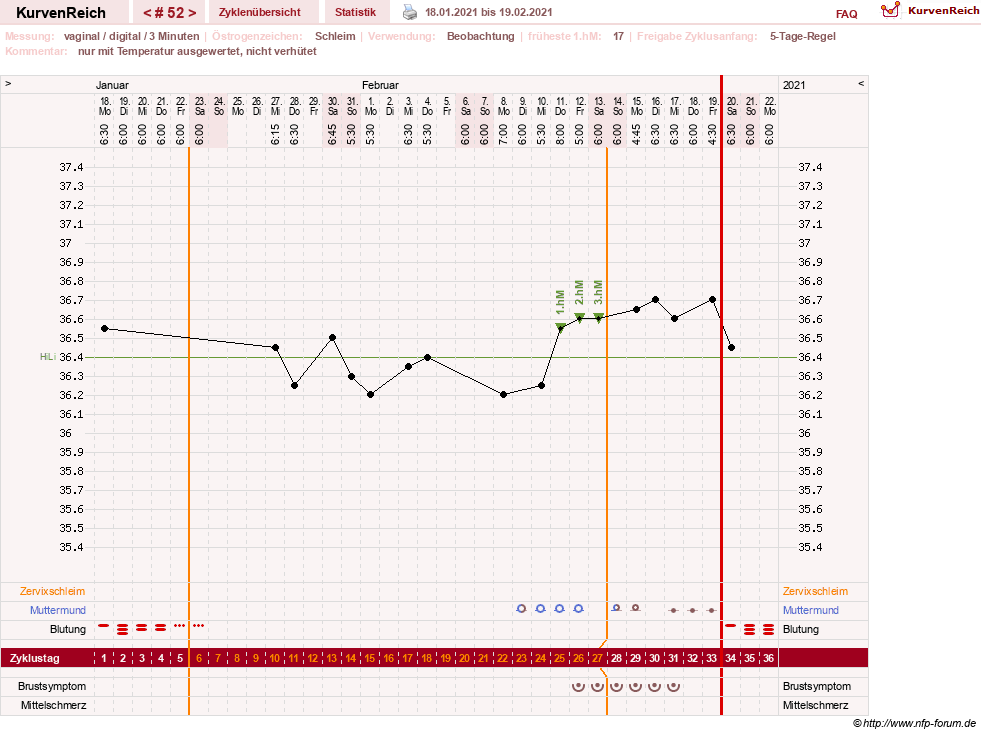Click the temperature point on January 30
Viewport: 981px width, 735px height.
click(333, 338)
